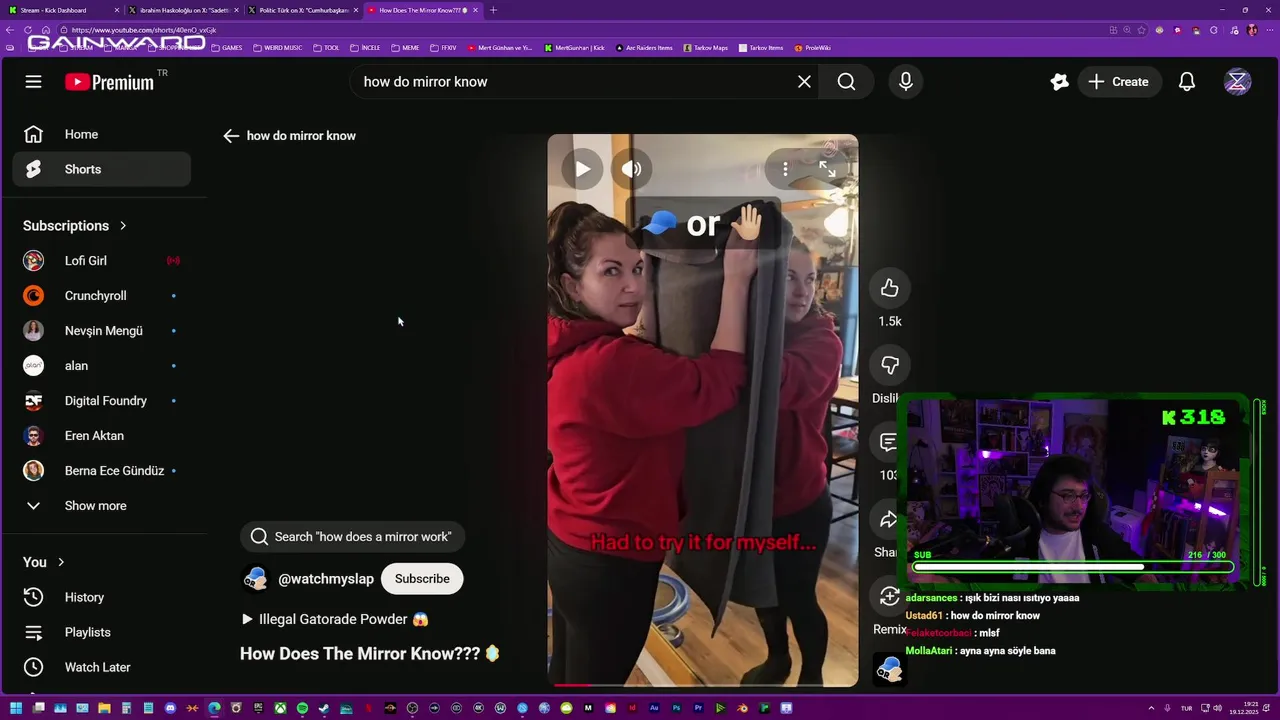Image resolution: width=1280 pixels, height=720 pixels.
Task: Expand Subscriptions section chevron
Action: (123, 226)
